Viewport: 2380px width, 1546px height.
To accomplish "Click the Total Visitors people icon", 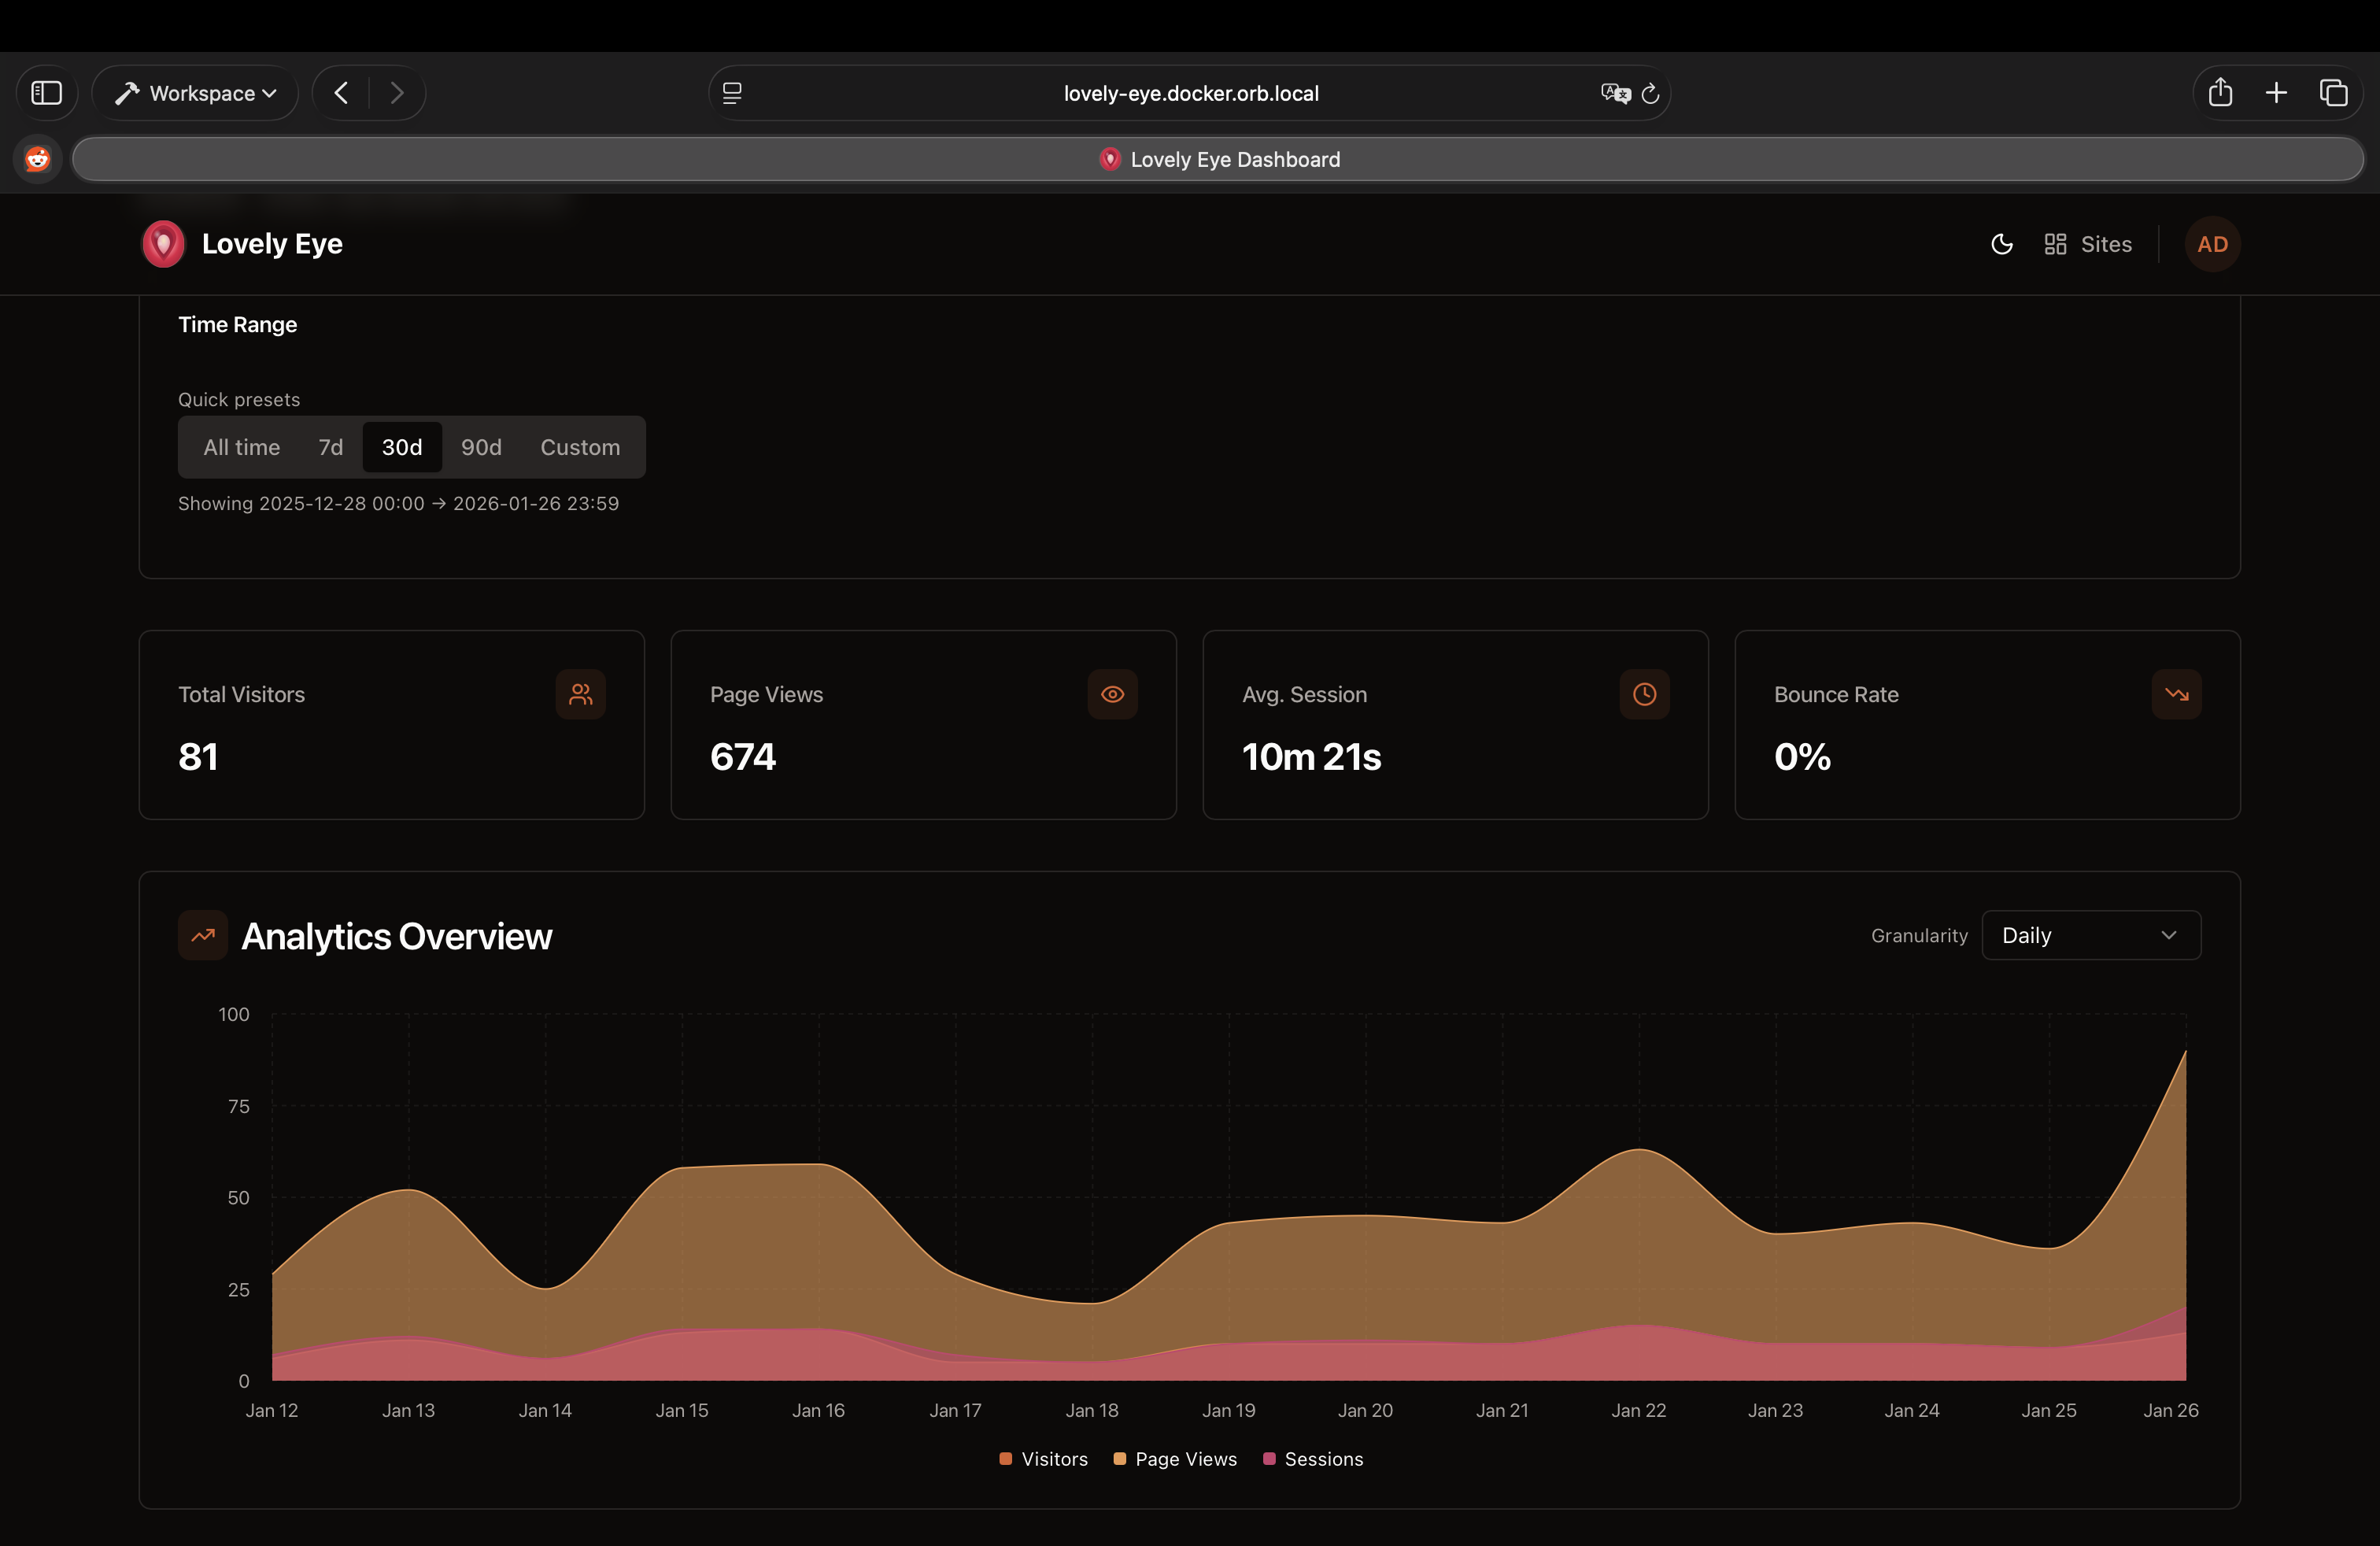I will click(x=580, y=694).
